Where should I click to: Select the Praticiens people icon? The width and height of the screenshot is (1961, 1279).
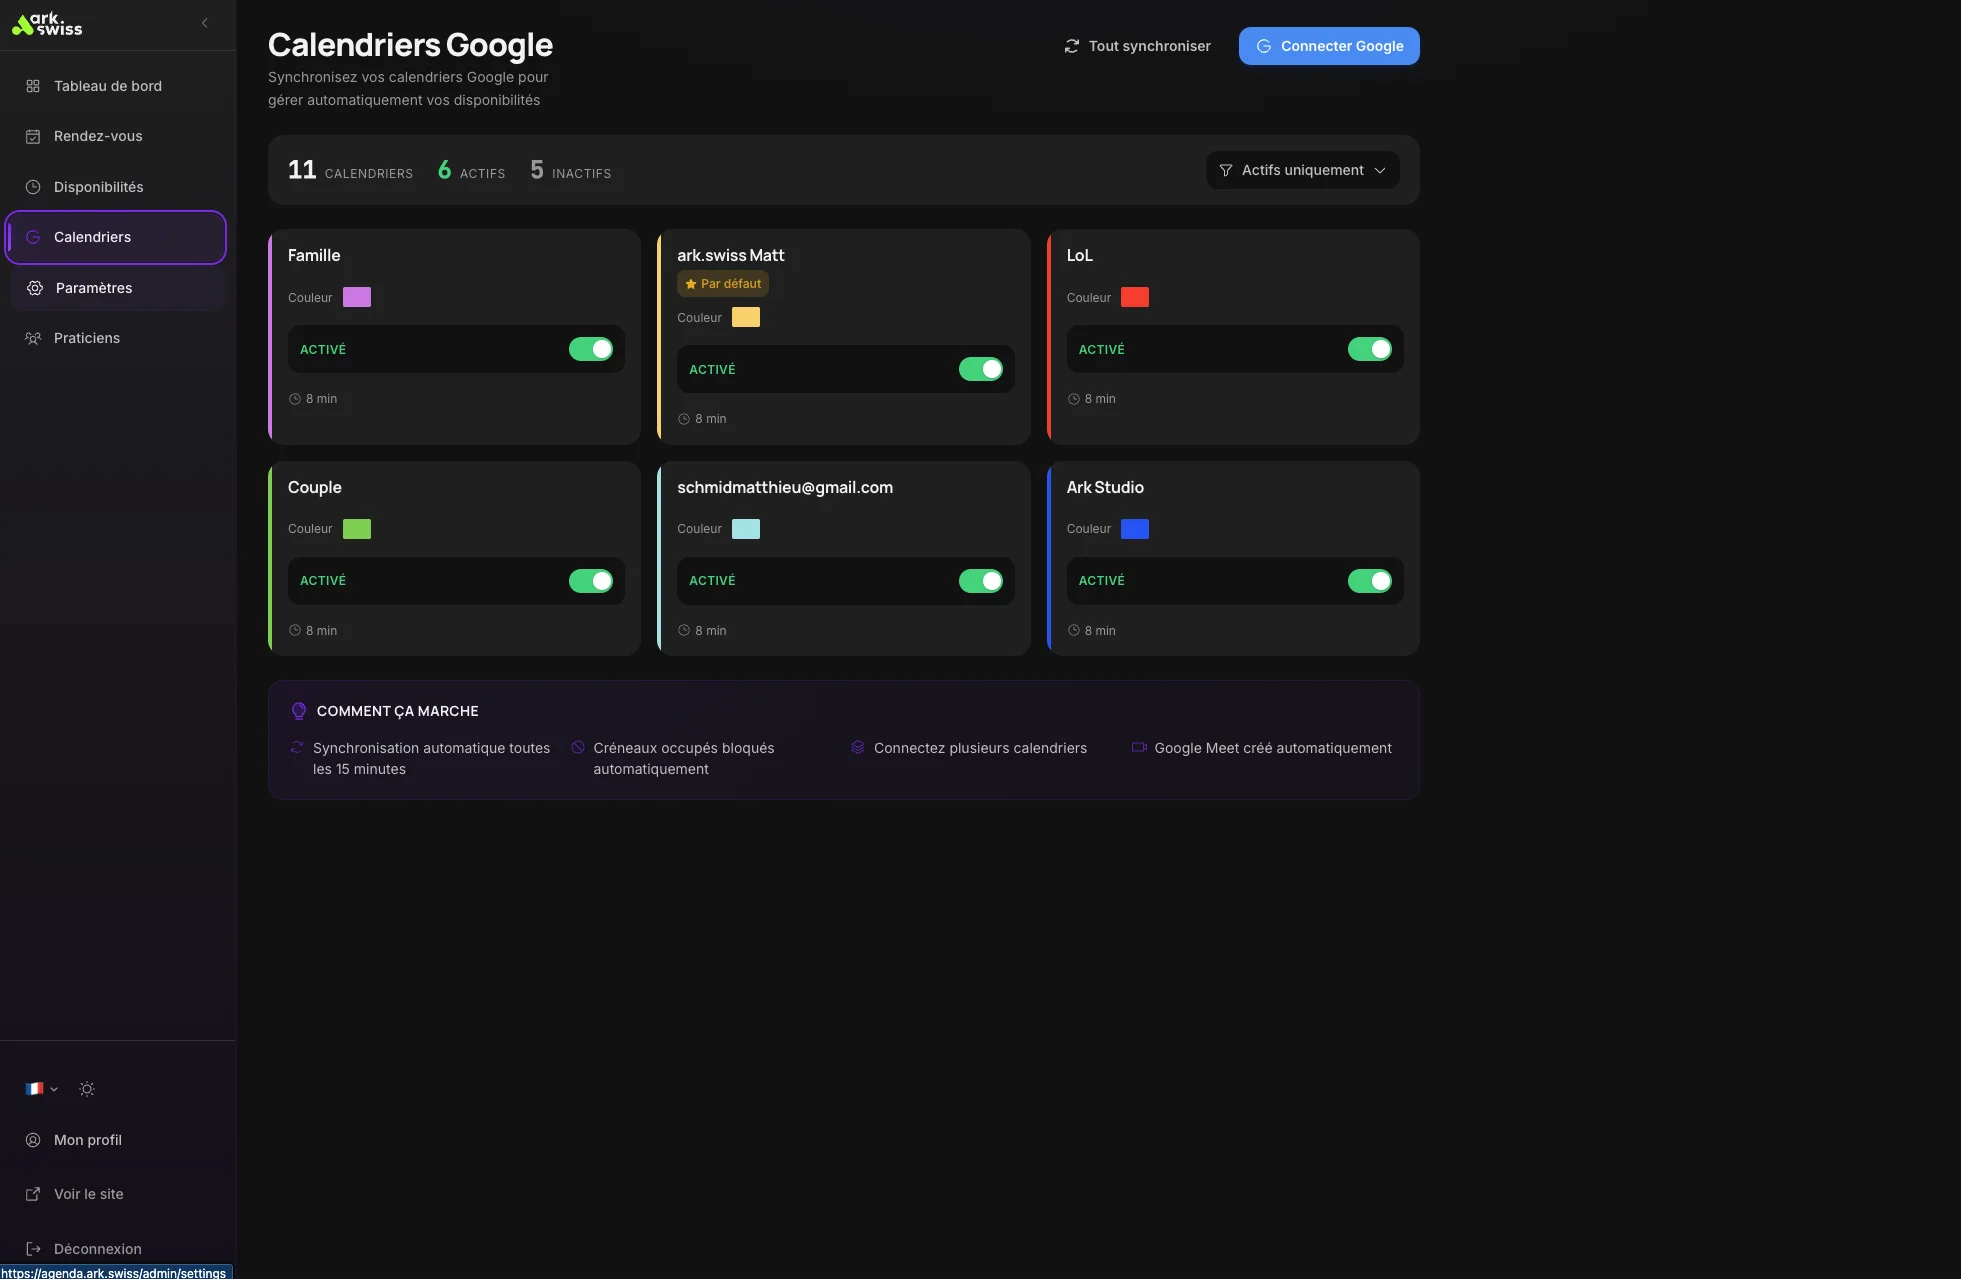33,338
